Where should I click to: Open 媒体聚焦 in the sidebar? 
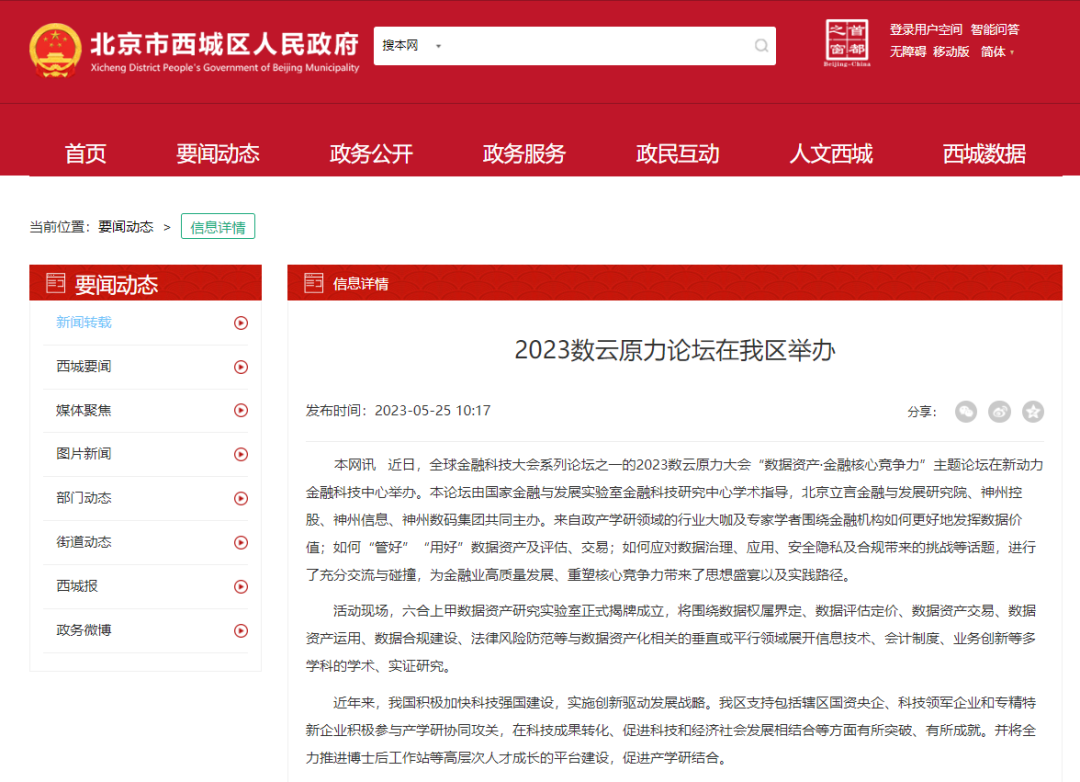(x=84, y=410)
